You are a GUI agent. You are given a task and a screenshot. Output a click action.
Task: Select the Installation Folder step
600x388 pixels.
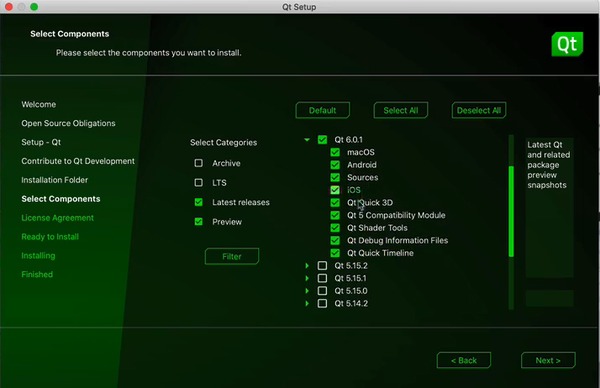pyautogui.click(x=55, y=180)
